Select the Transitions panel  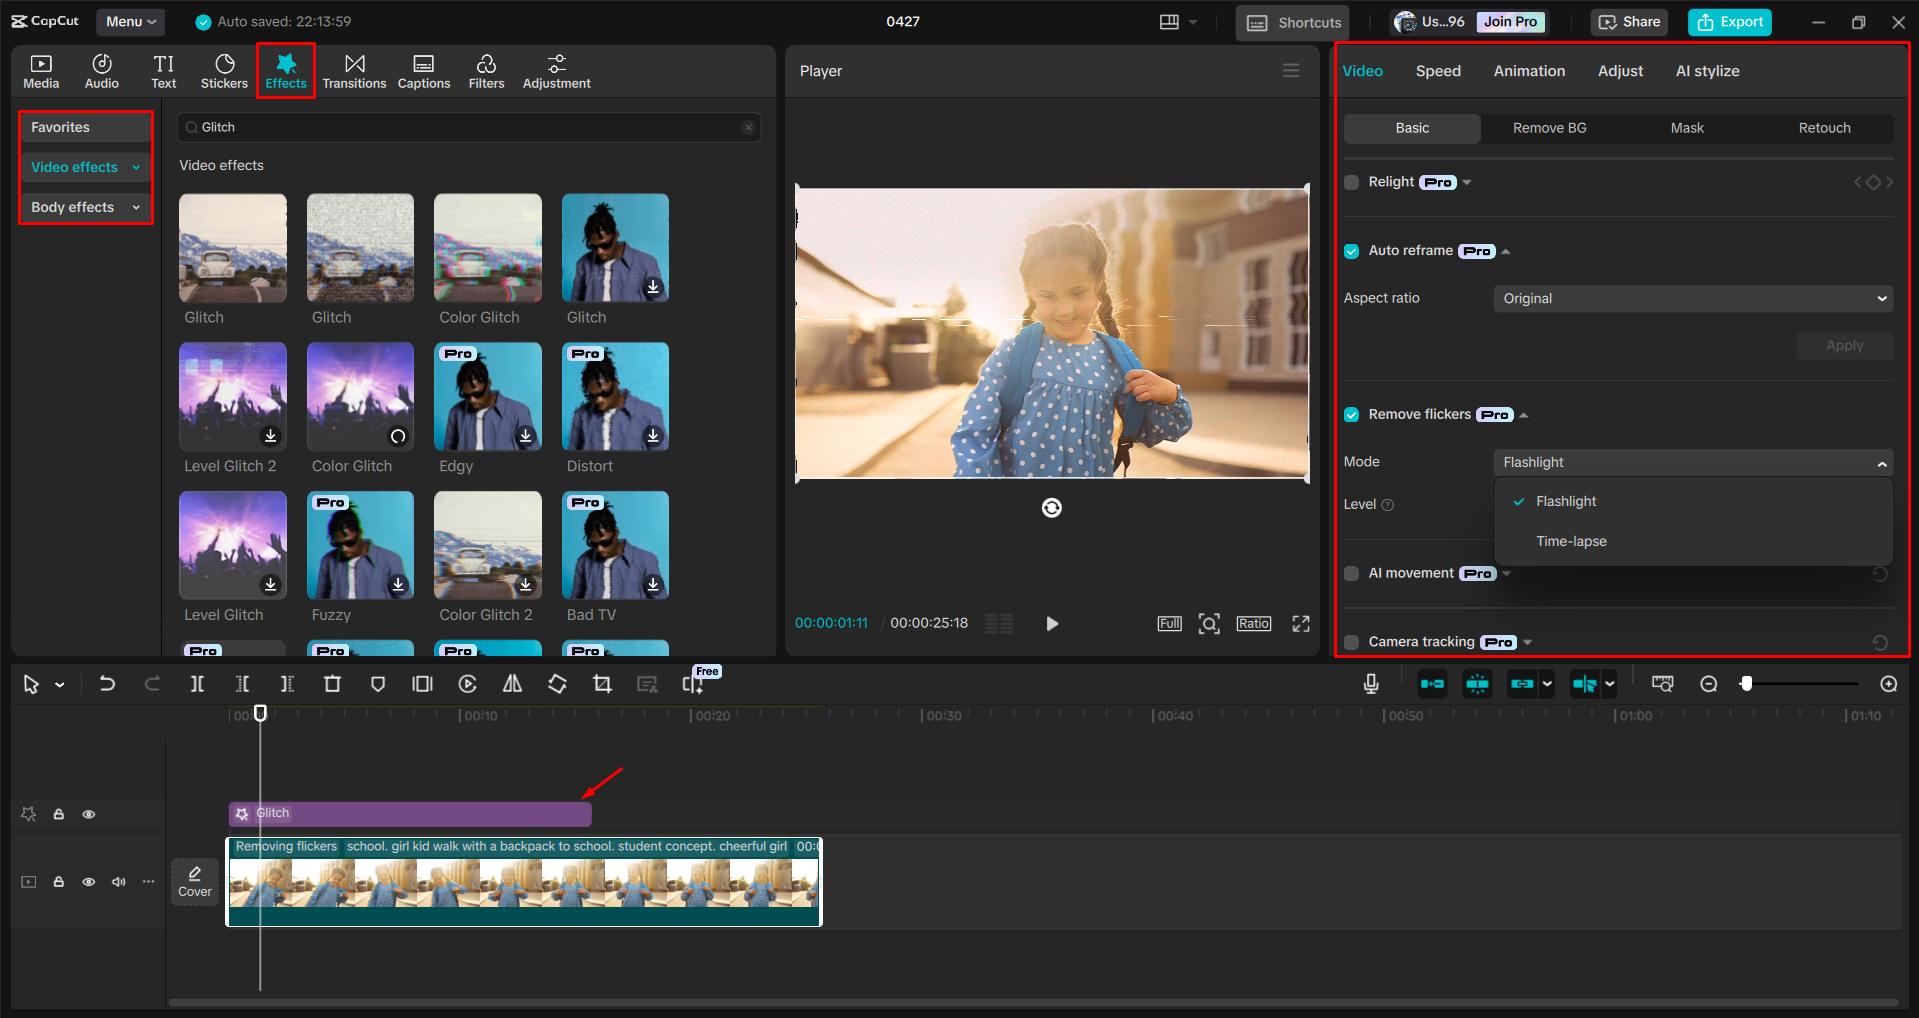354,70
